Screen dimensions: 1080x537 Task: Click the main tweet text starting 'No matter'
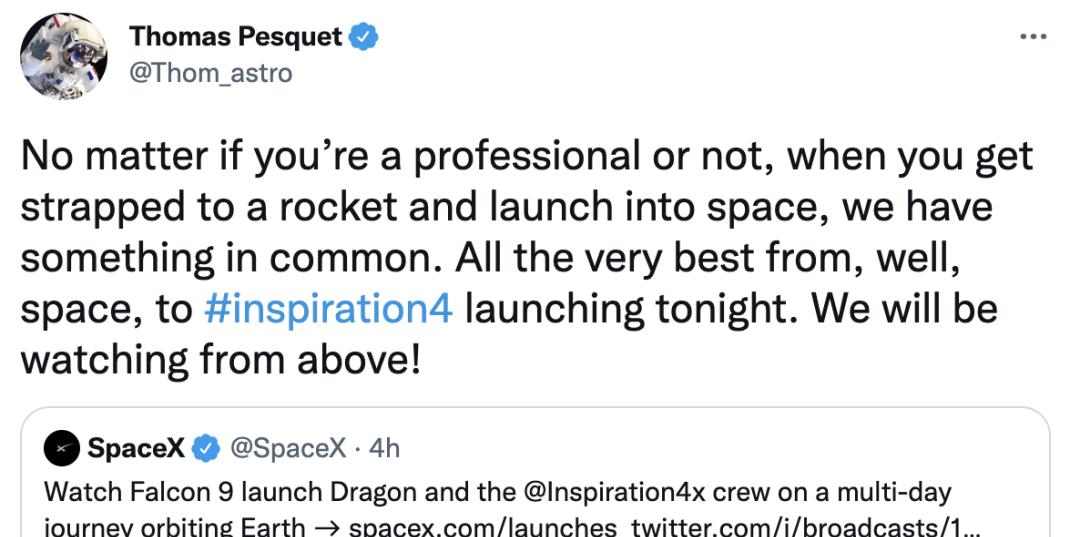point(526,157)
